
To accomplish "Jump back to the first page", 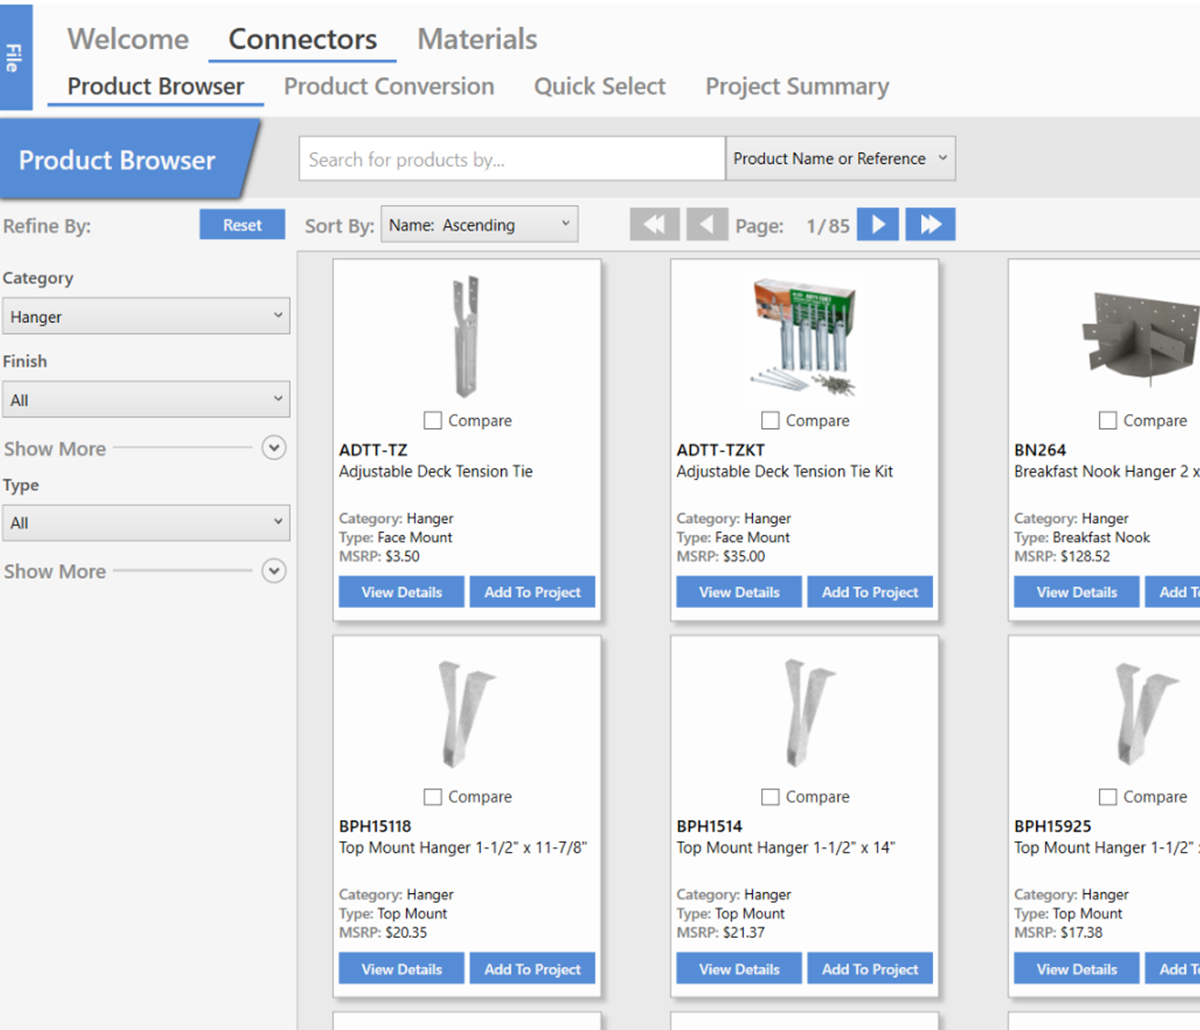I will click(x=654, y=223).
